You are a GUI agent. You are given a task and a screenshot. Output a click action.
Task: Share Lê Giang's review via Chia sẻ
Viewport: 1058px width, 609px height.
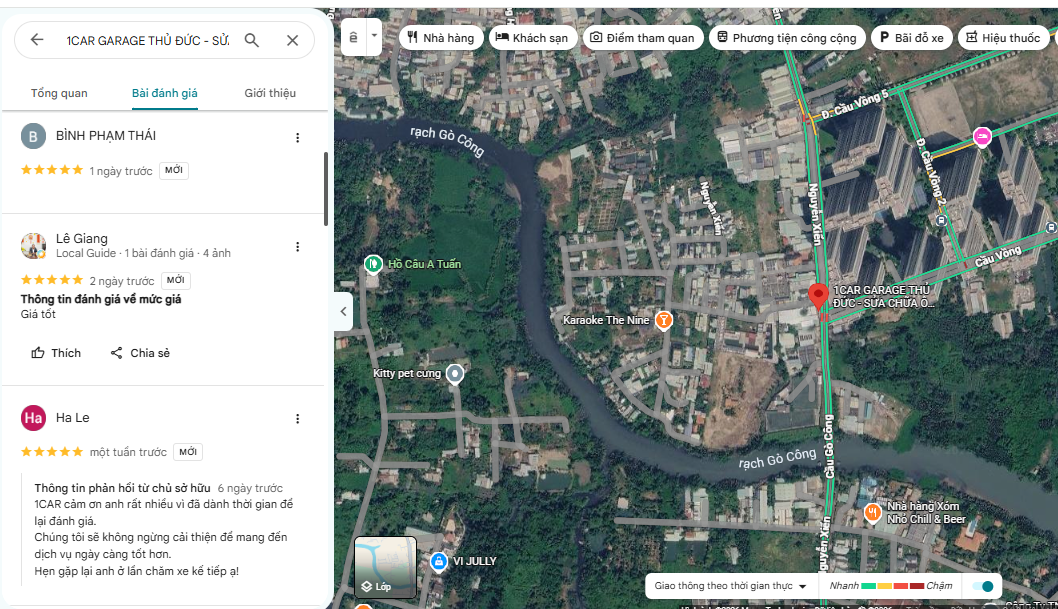(x=140, y=353)
